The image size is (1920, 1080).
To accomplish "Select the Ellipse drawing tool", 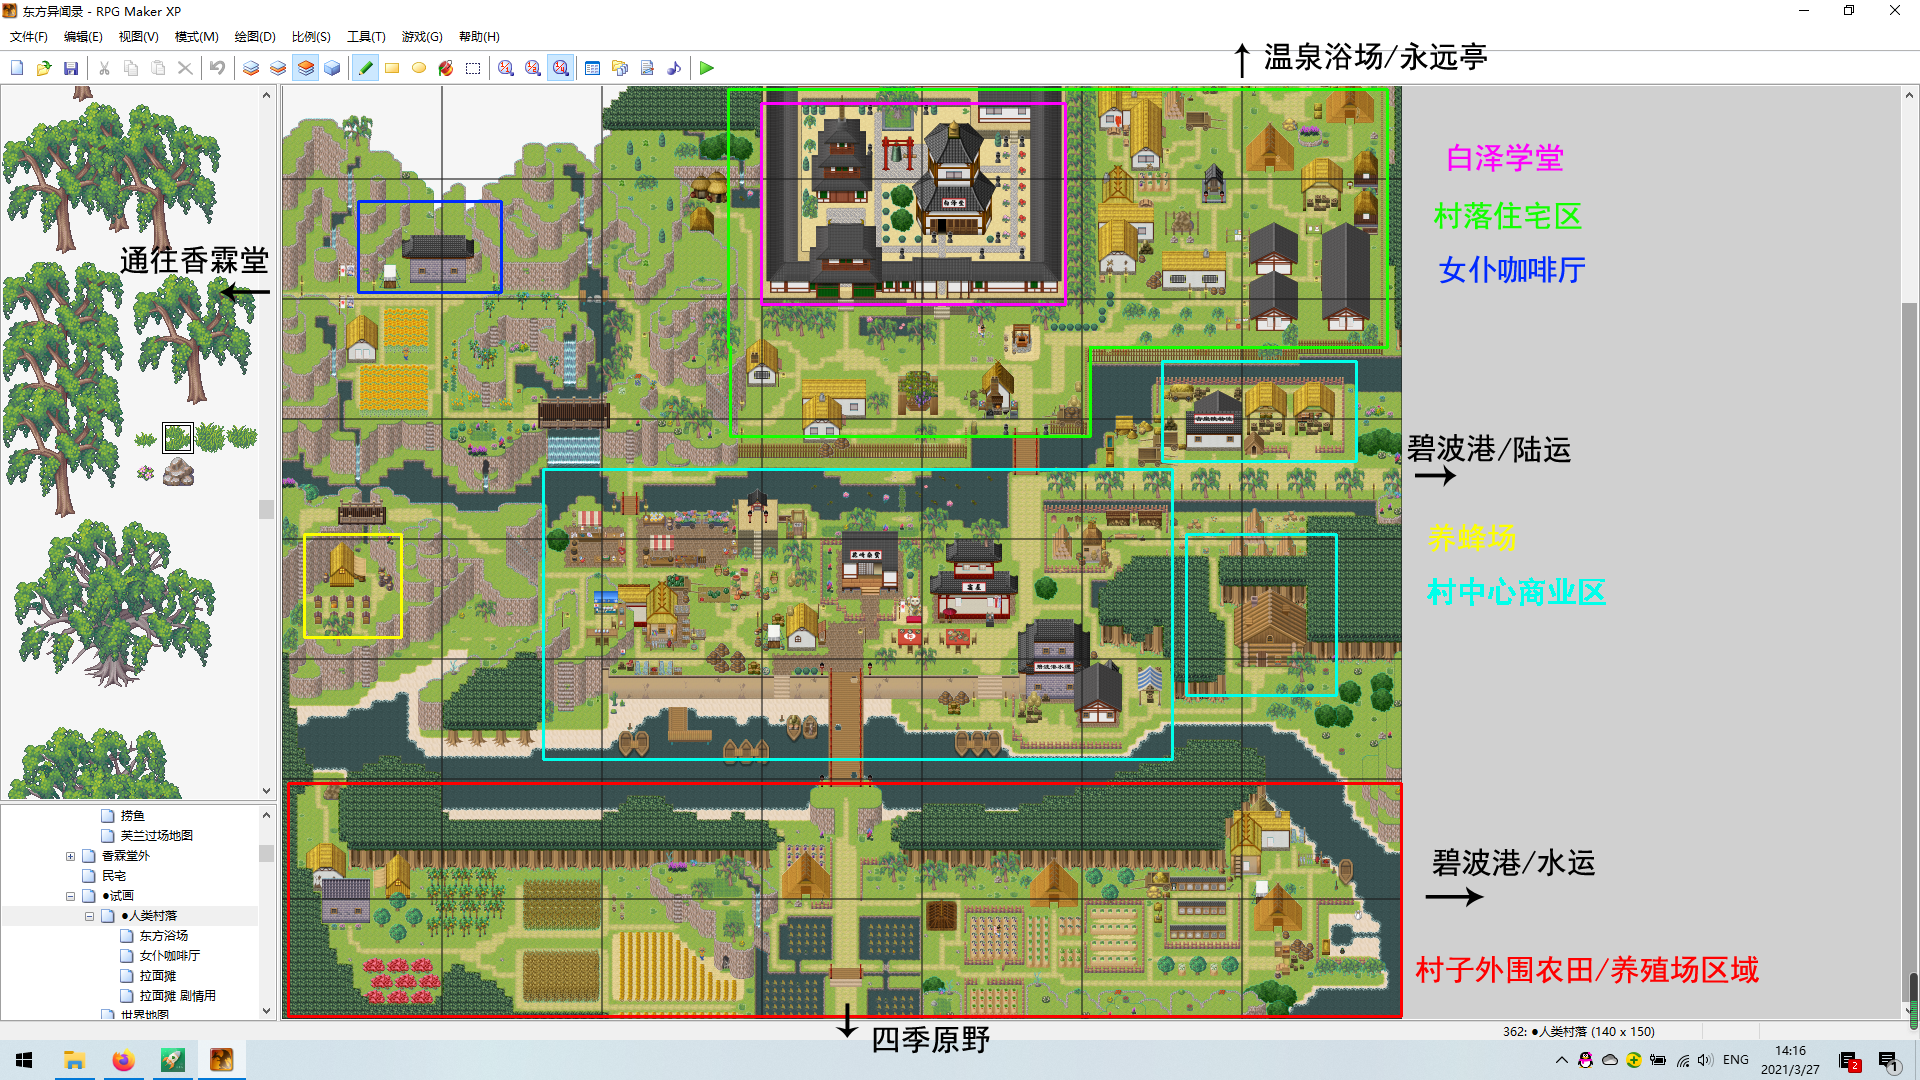I will click(x=419, y=68).
